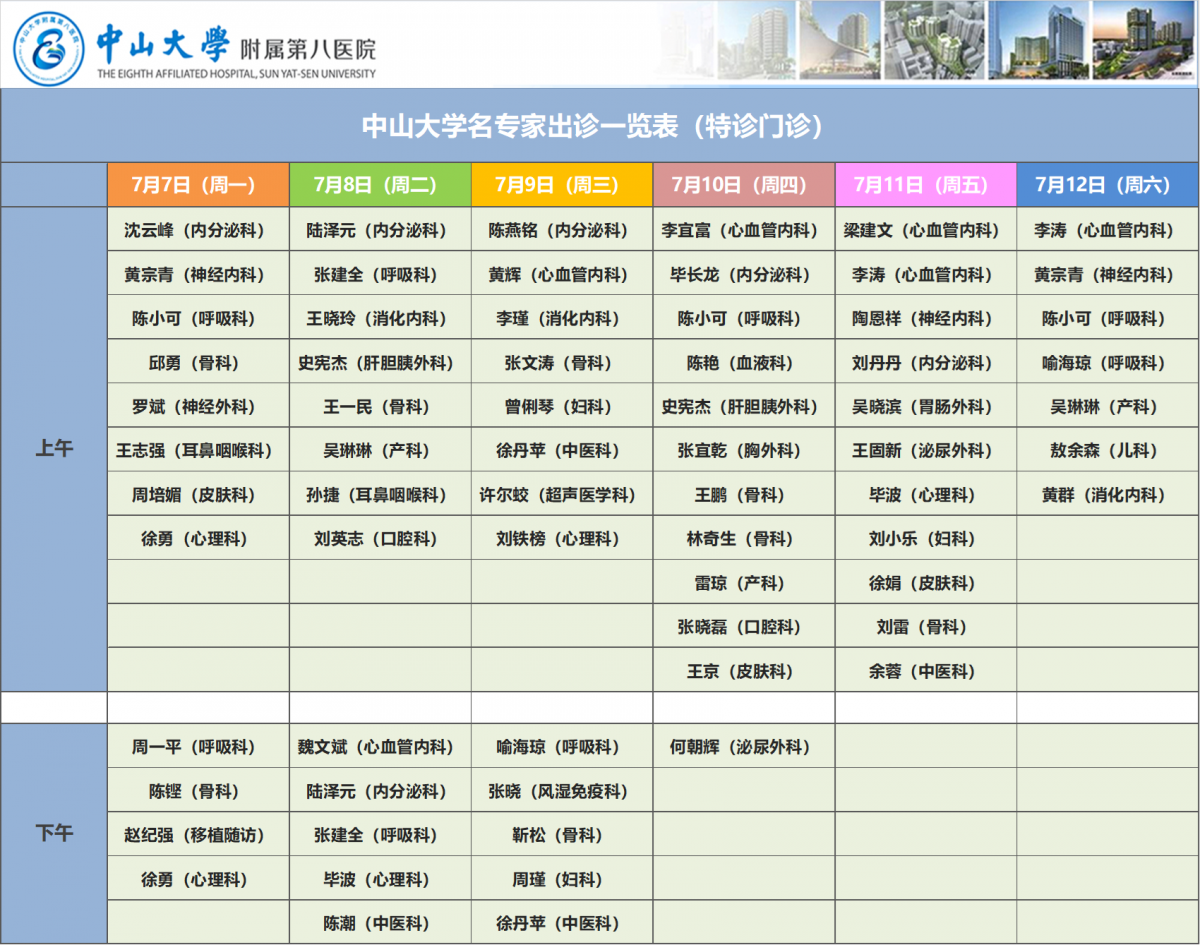Click the cell 王晓玲（消化内科）

point(380,318)
